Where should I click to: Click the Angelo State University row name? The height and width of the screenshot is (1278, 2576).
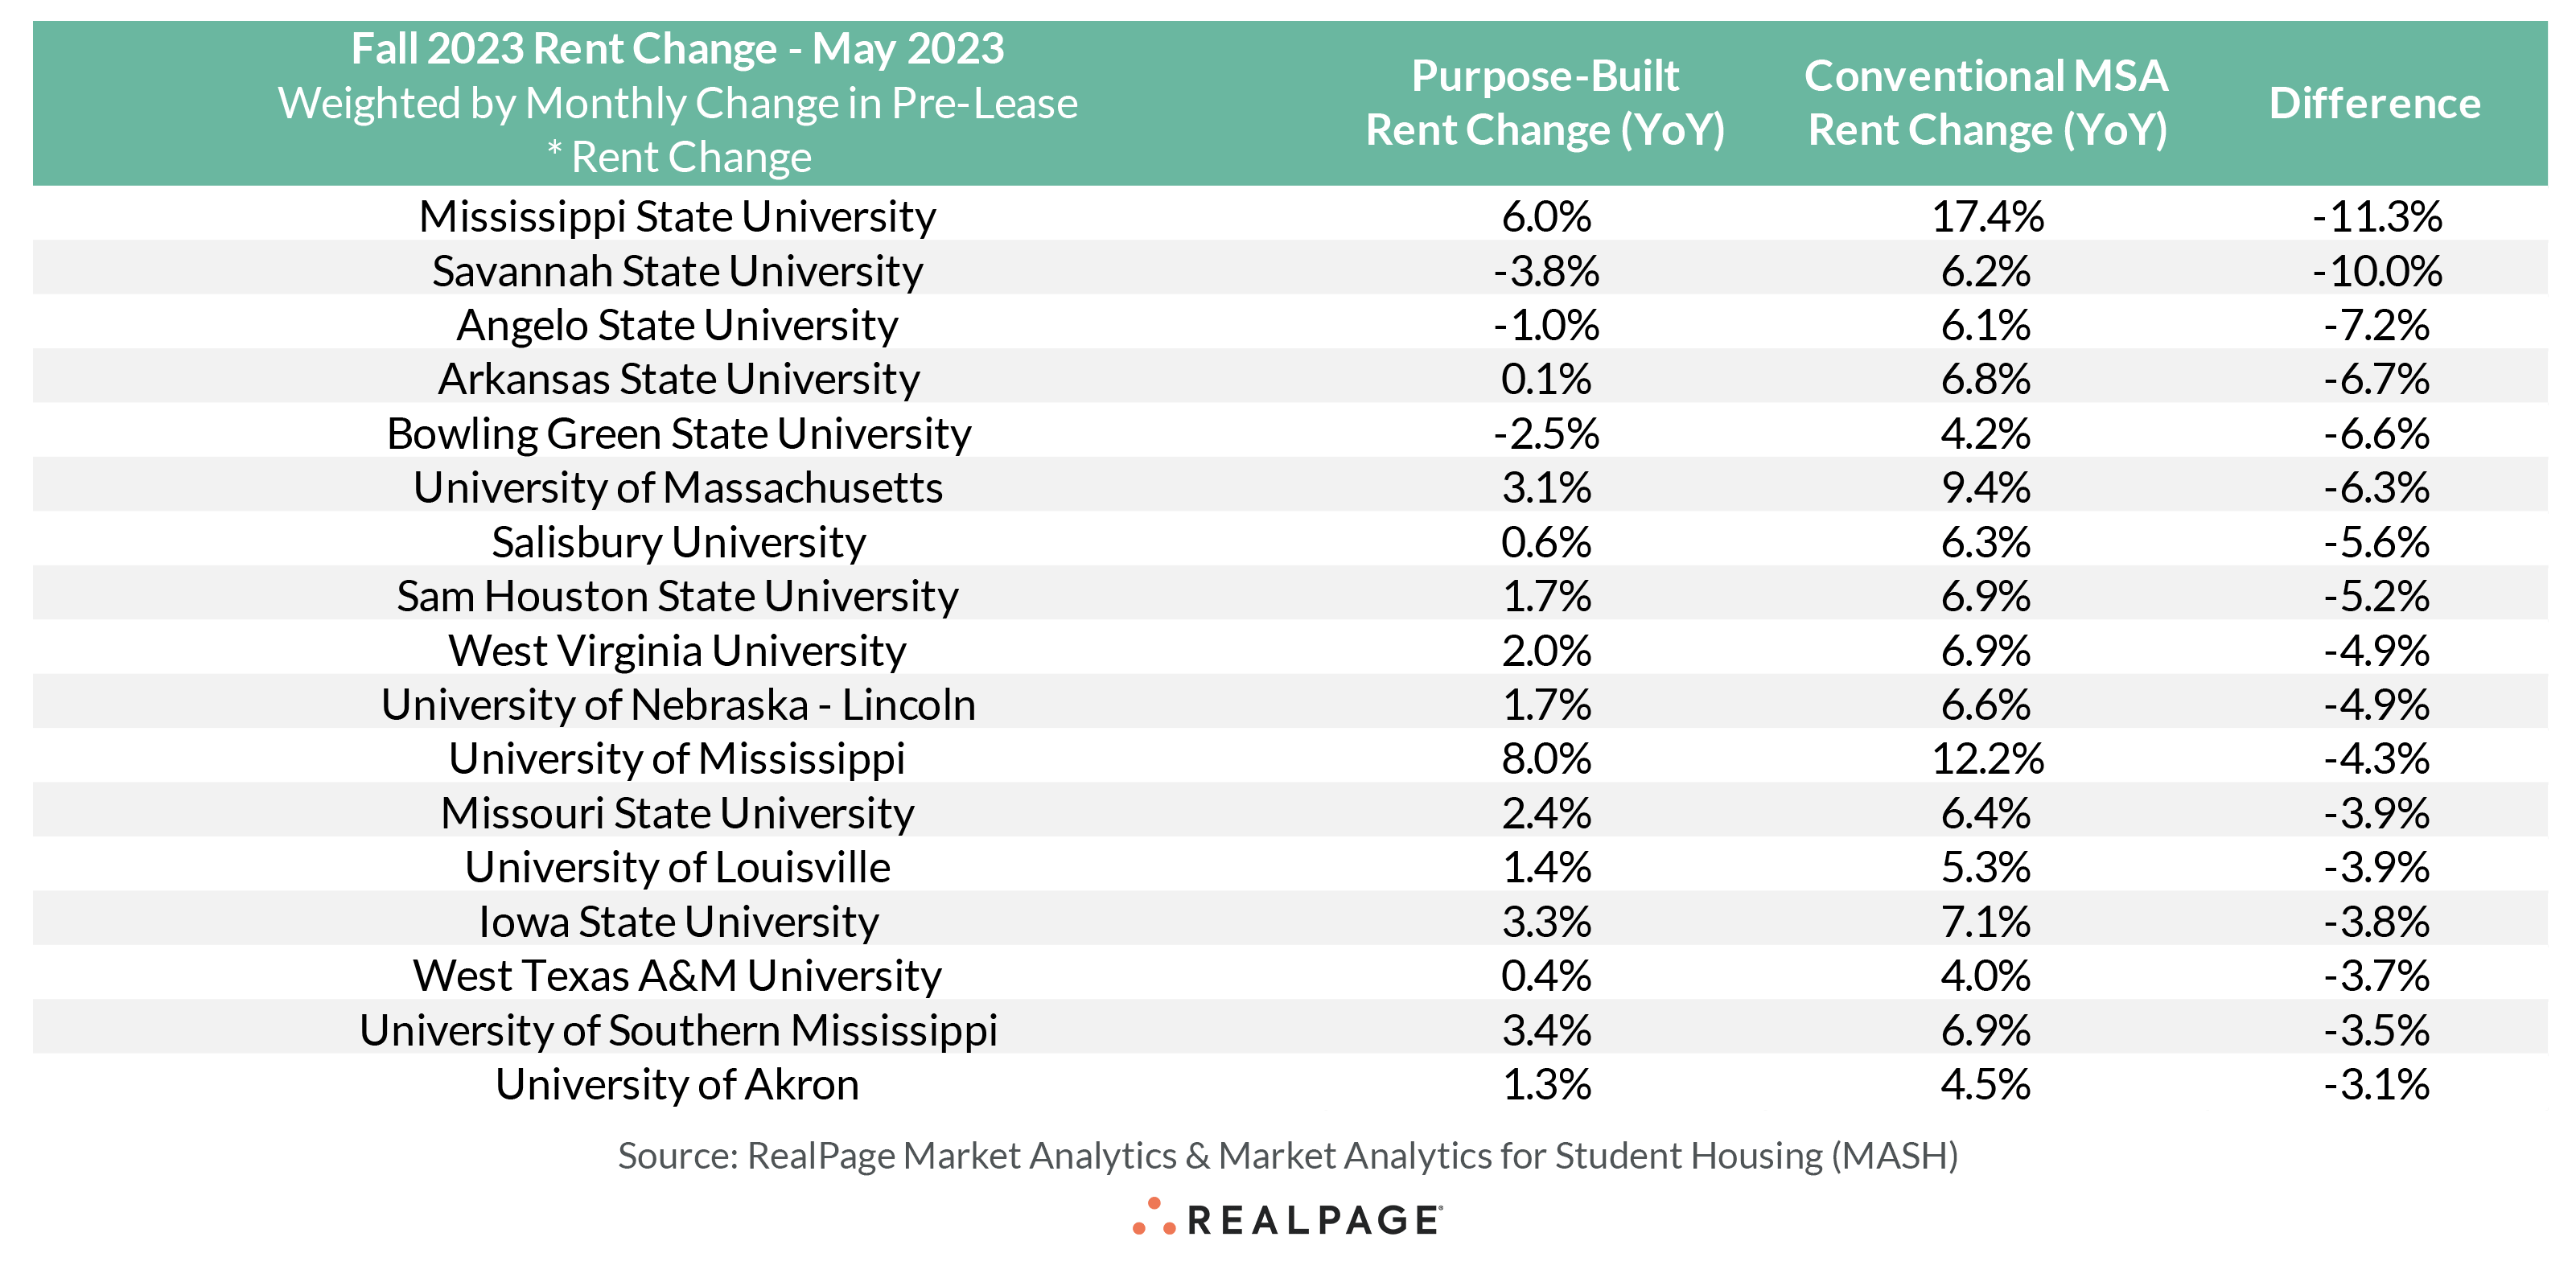[x=678, y=325]
